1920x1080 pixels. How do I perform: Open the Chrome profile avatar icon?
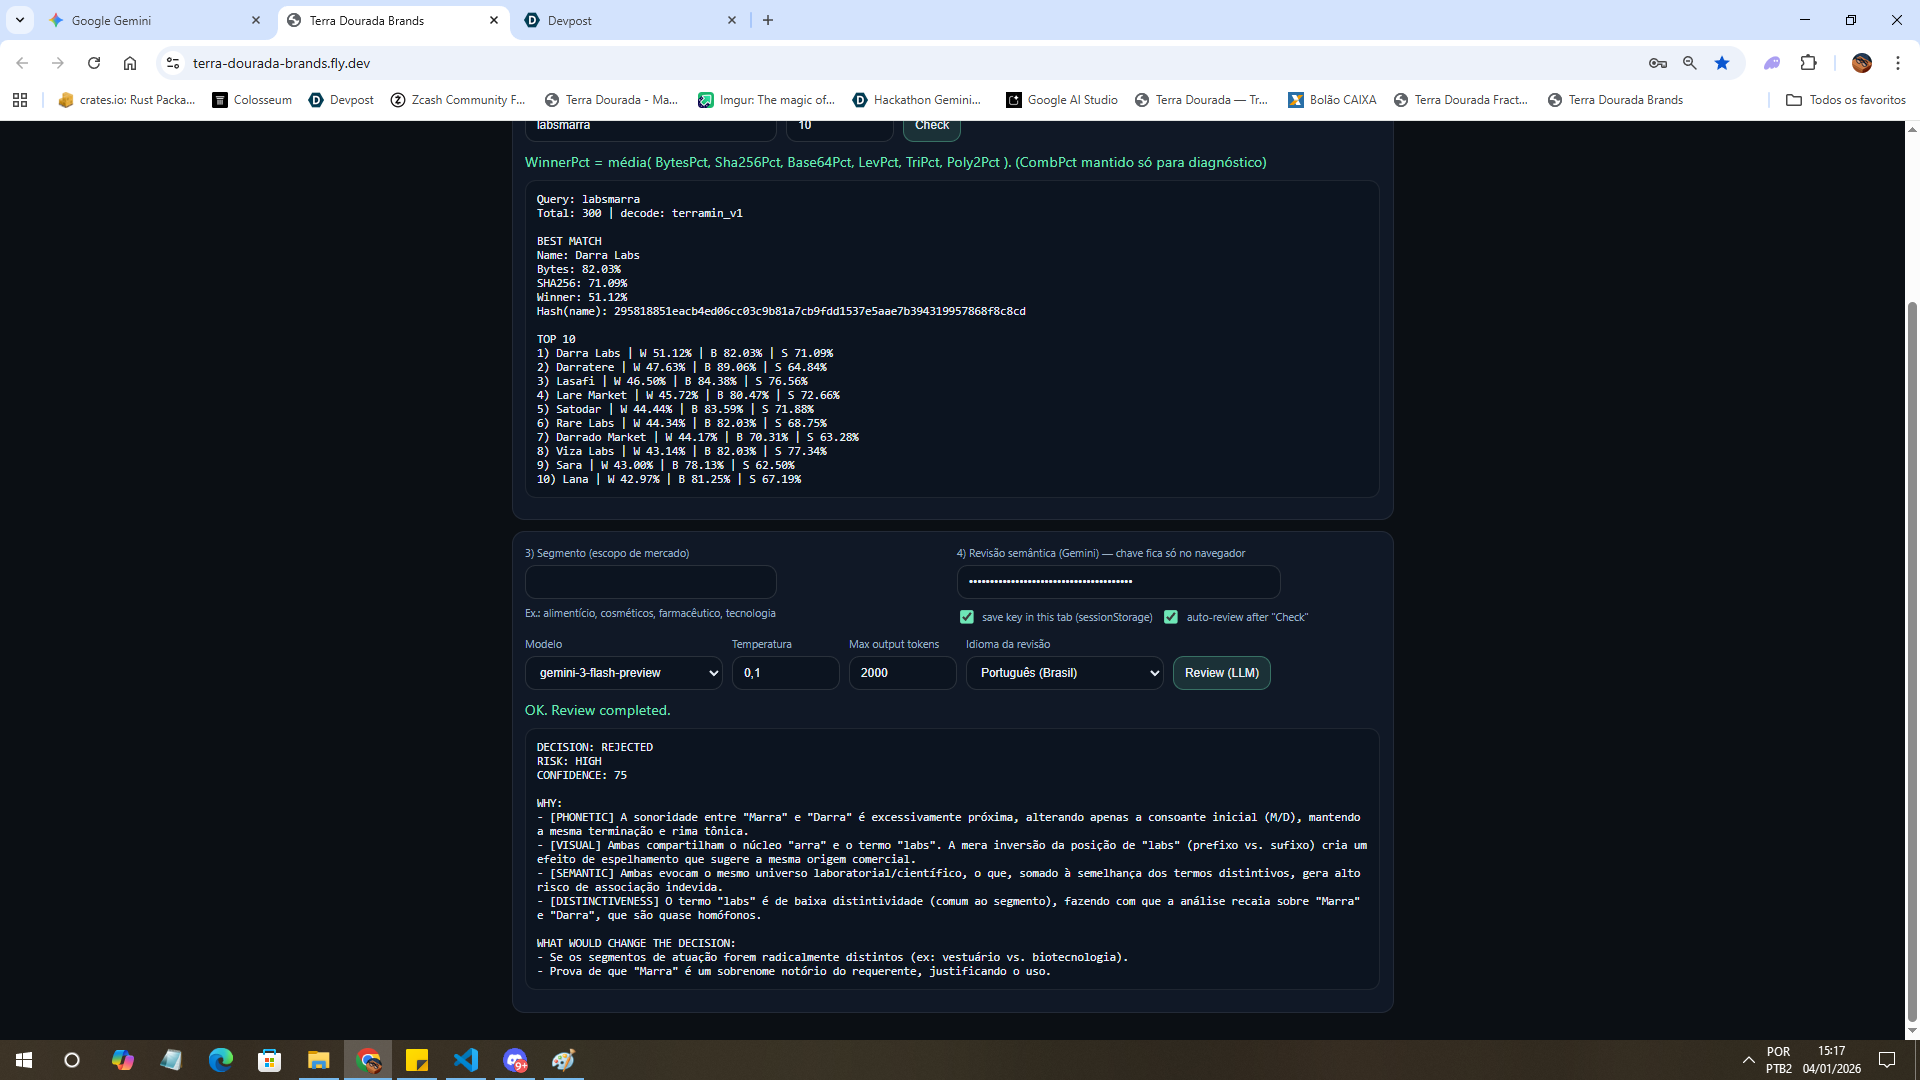1861,63
